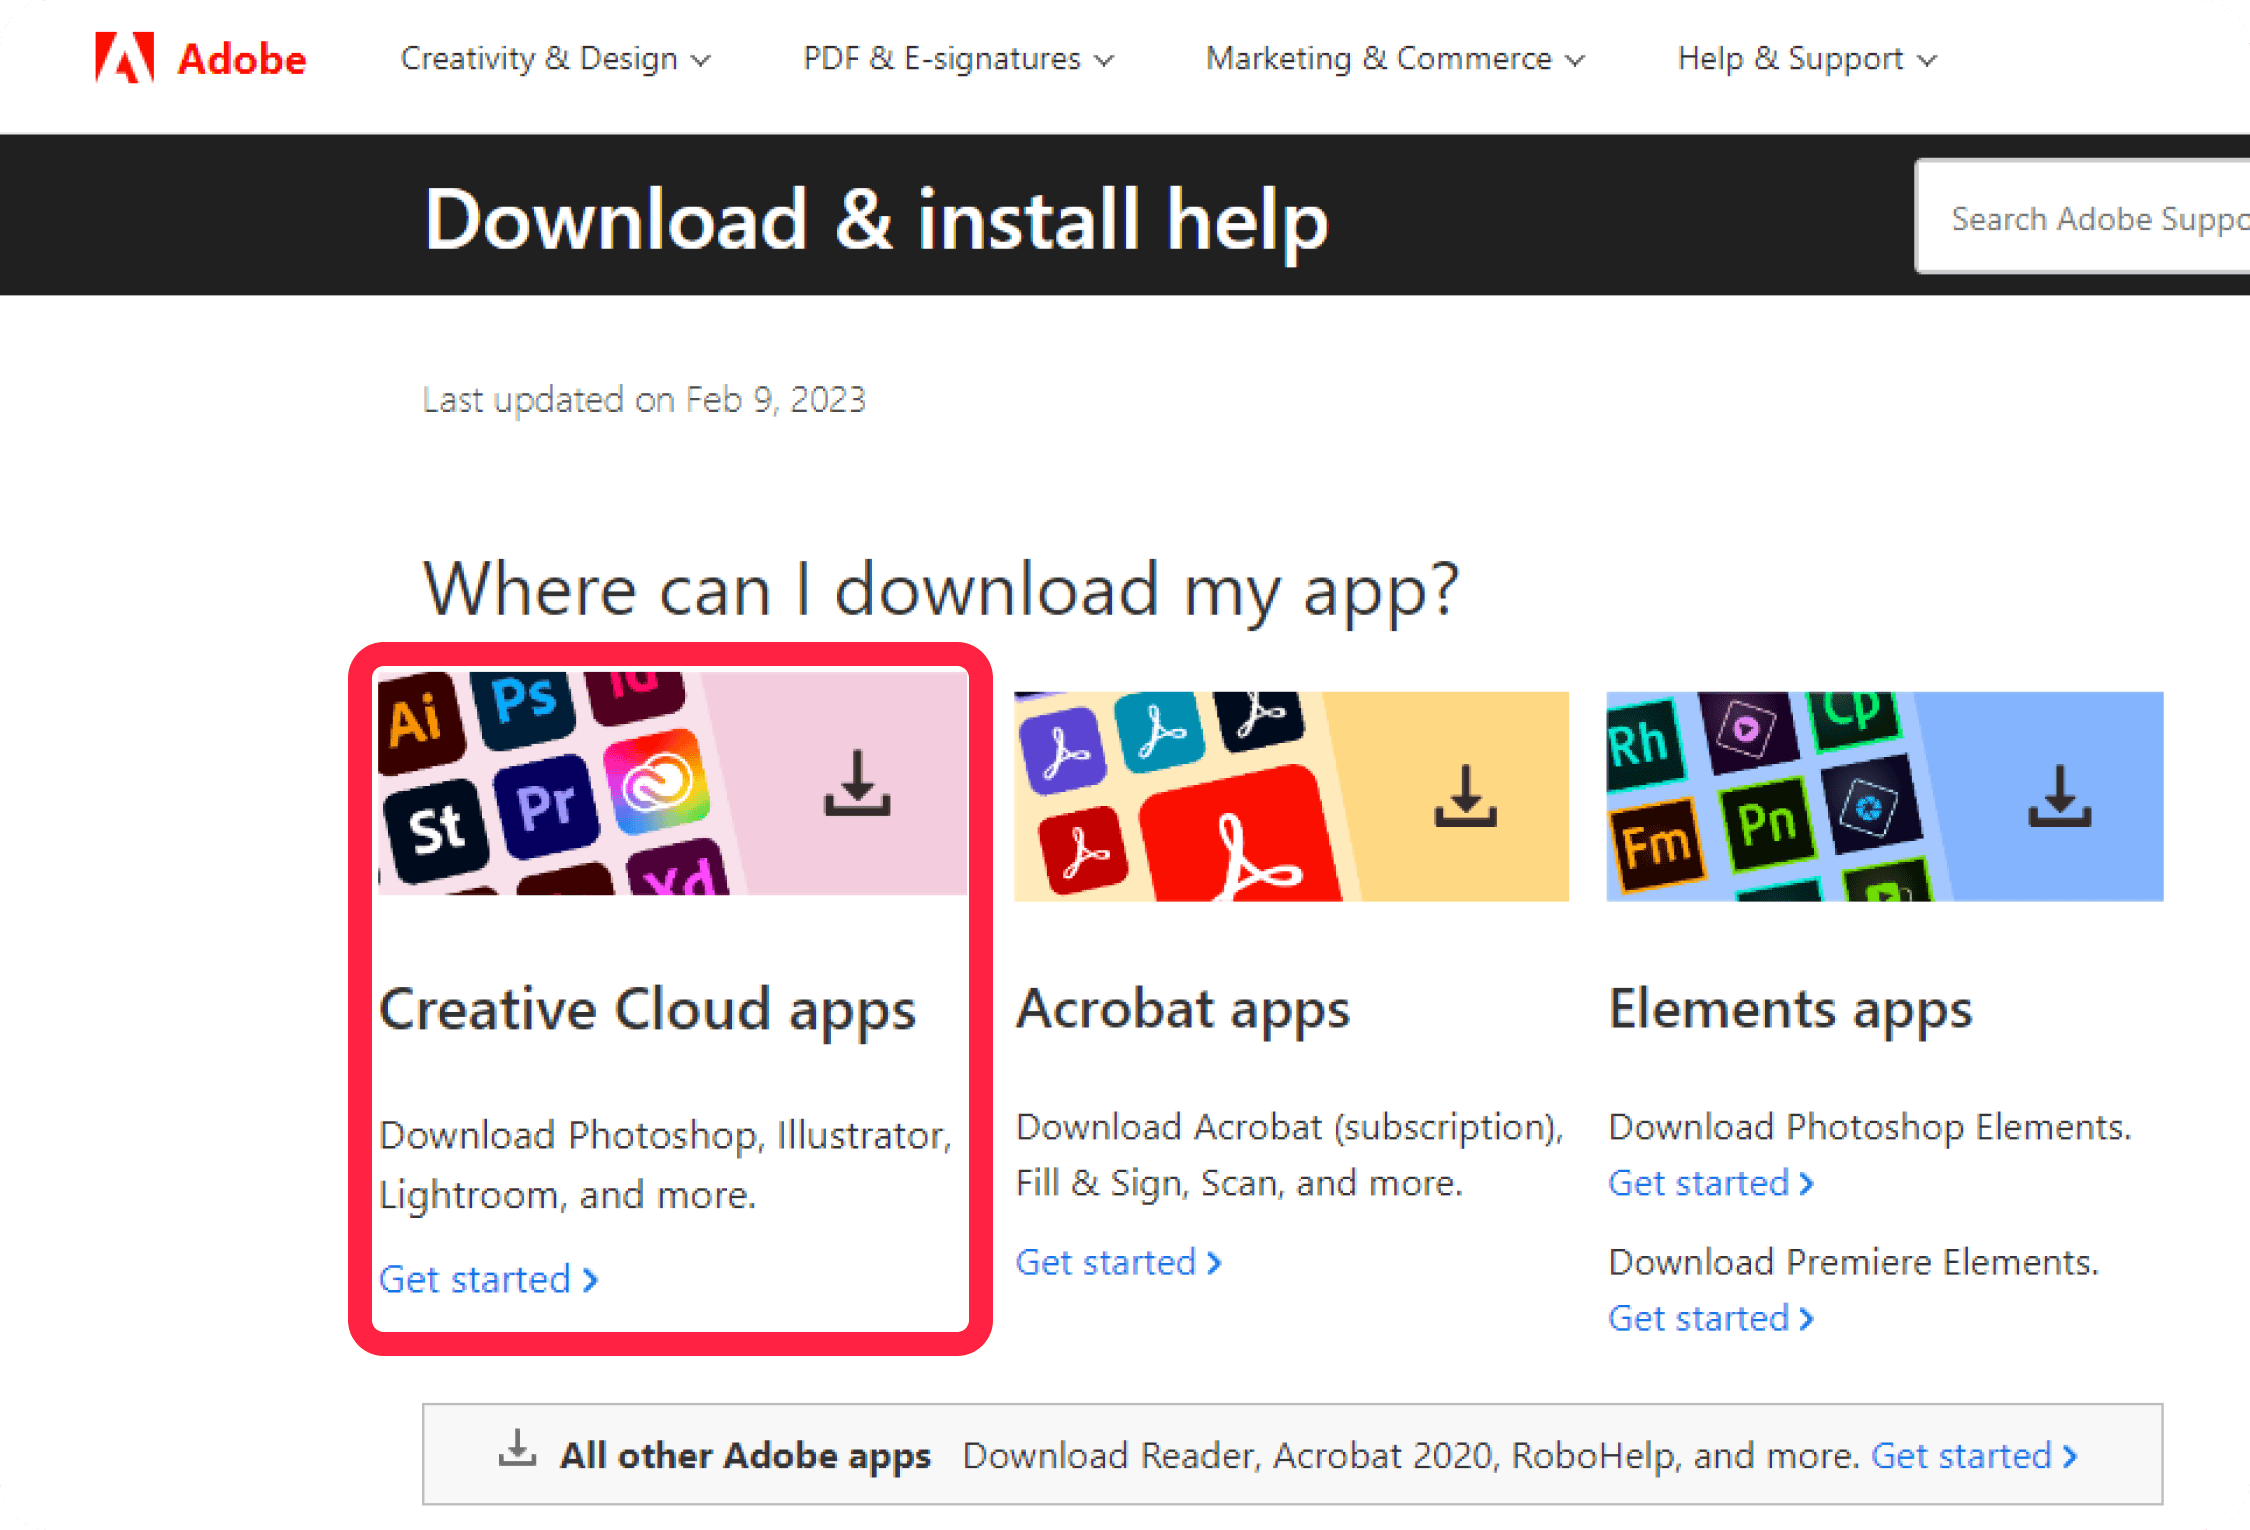The width and height of the screenshot is (2250, 1530).
Task: Click download arrow on Creative Cloud banner
Action: (x=857, y=783)
